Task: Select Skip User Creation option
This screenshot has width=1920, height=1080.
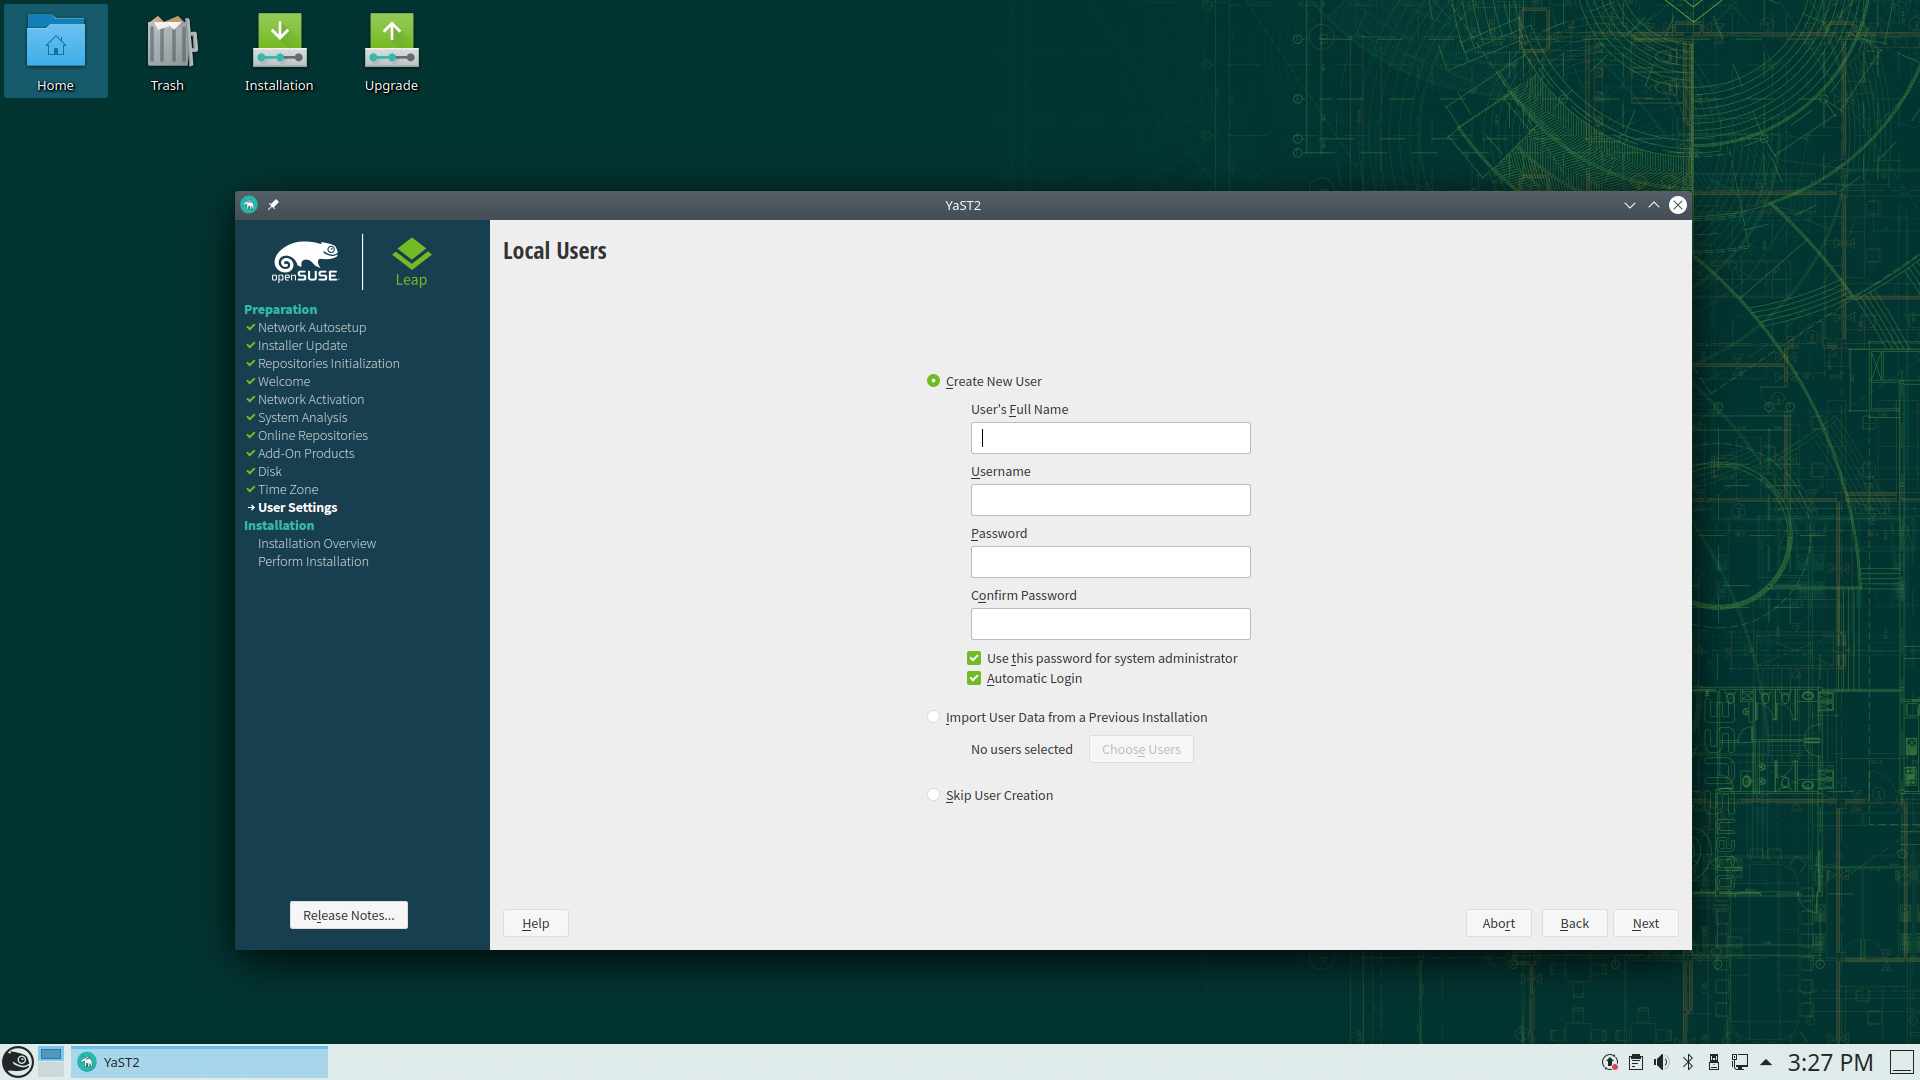Action: pos(934,796)
